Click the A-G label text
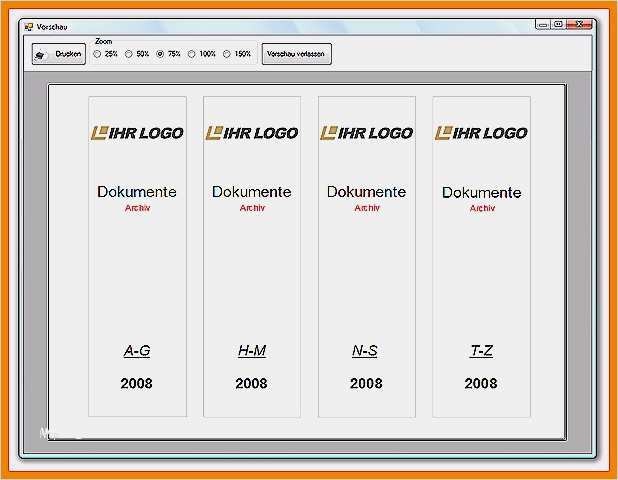618x480 pixels. (137, 351)
